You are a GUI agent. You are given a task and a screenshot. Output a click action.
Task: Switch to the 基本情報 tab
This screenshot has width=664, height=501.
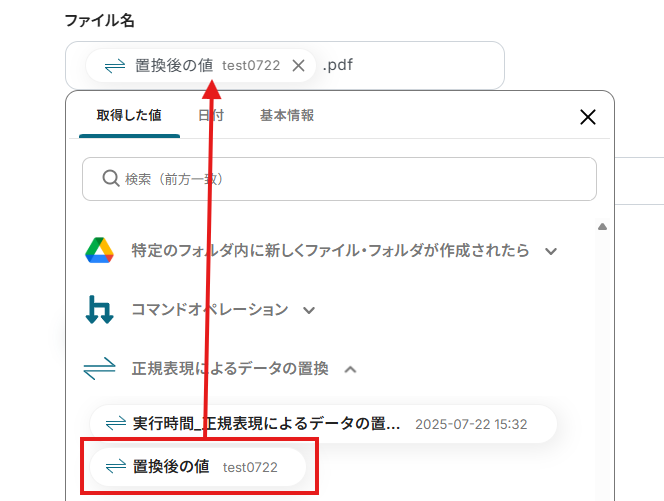[287, 116]
